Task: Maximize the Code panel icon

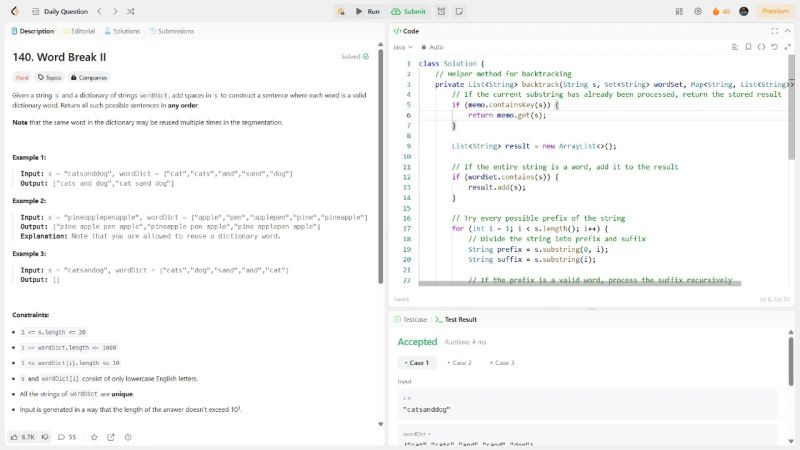Action: click(774, 31)
